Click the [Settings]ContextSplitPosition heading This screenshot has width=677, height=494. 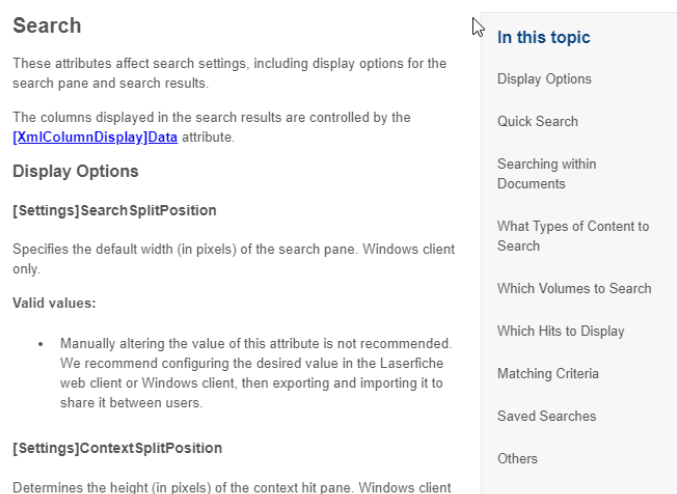point(117,448)
